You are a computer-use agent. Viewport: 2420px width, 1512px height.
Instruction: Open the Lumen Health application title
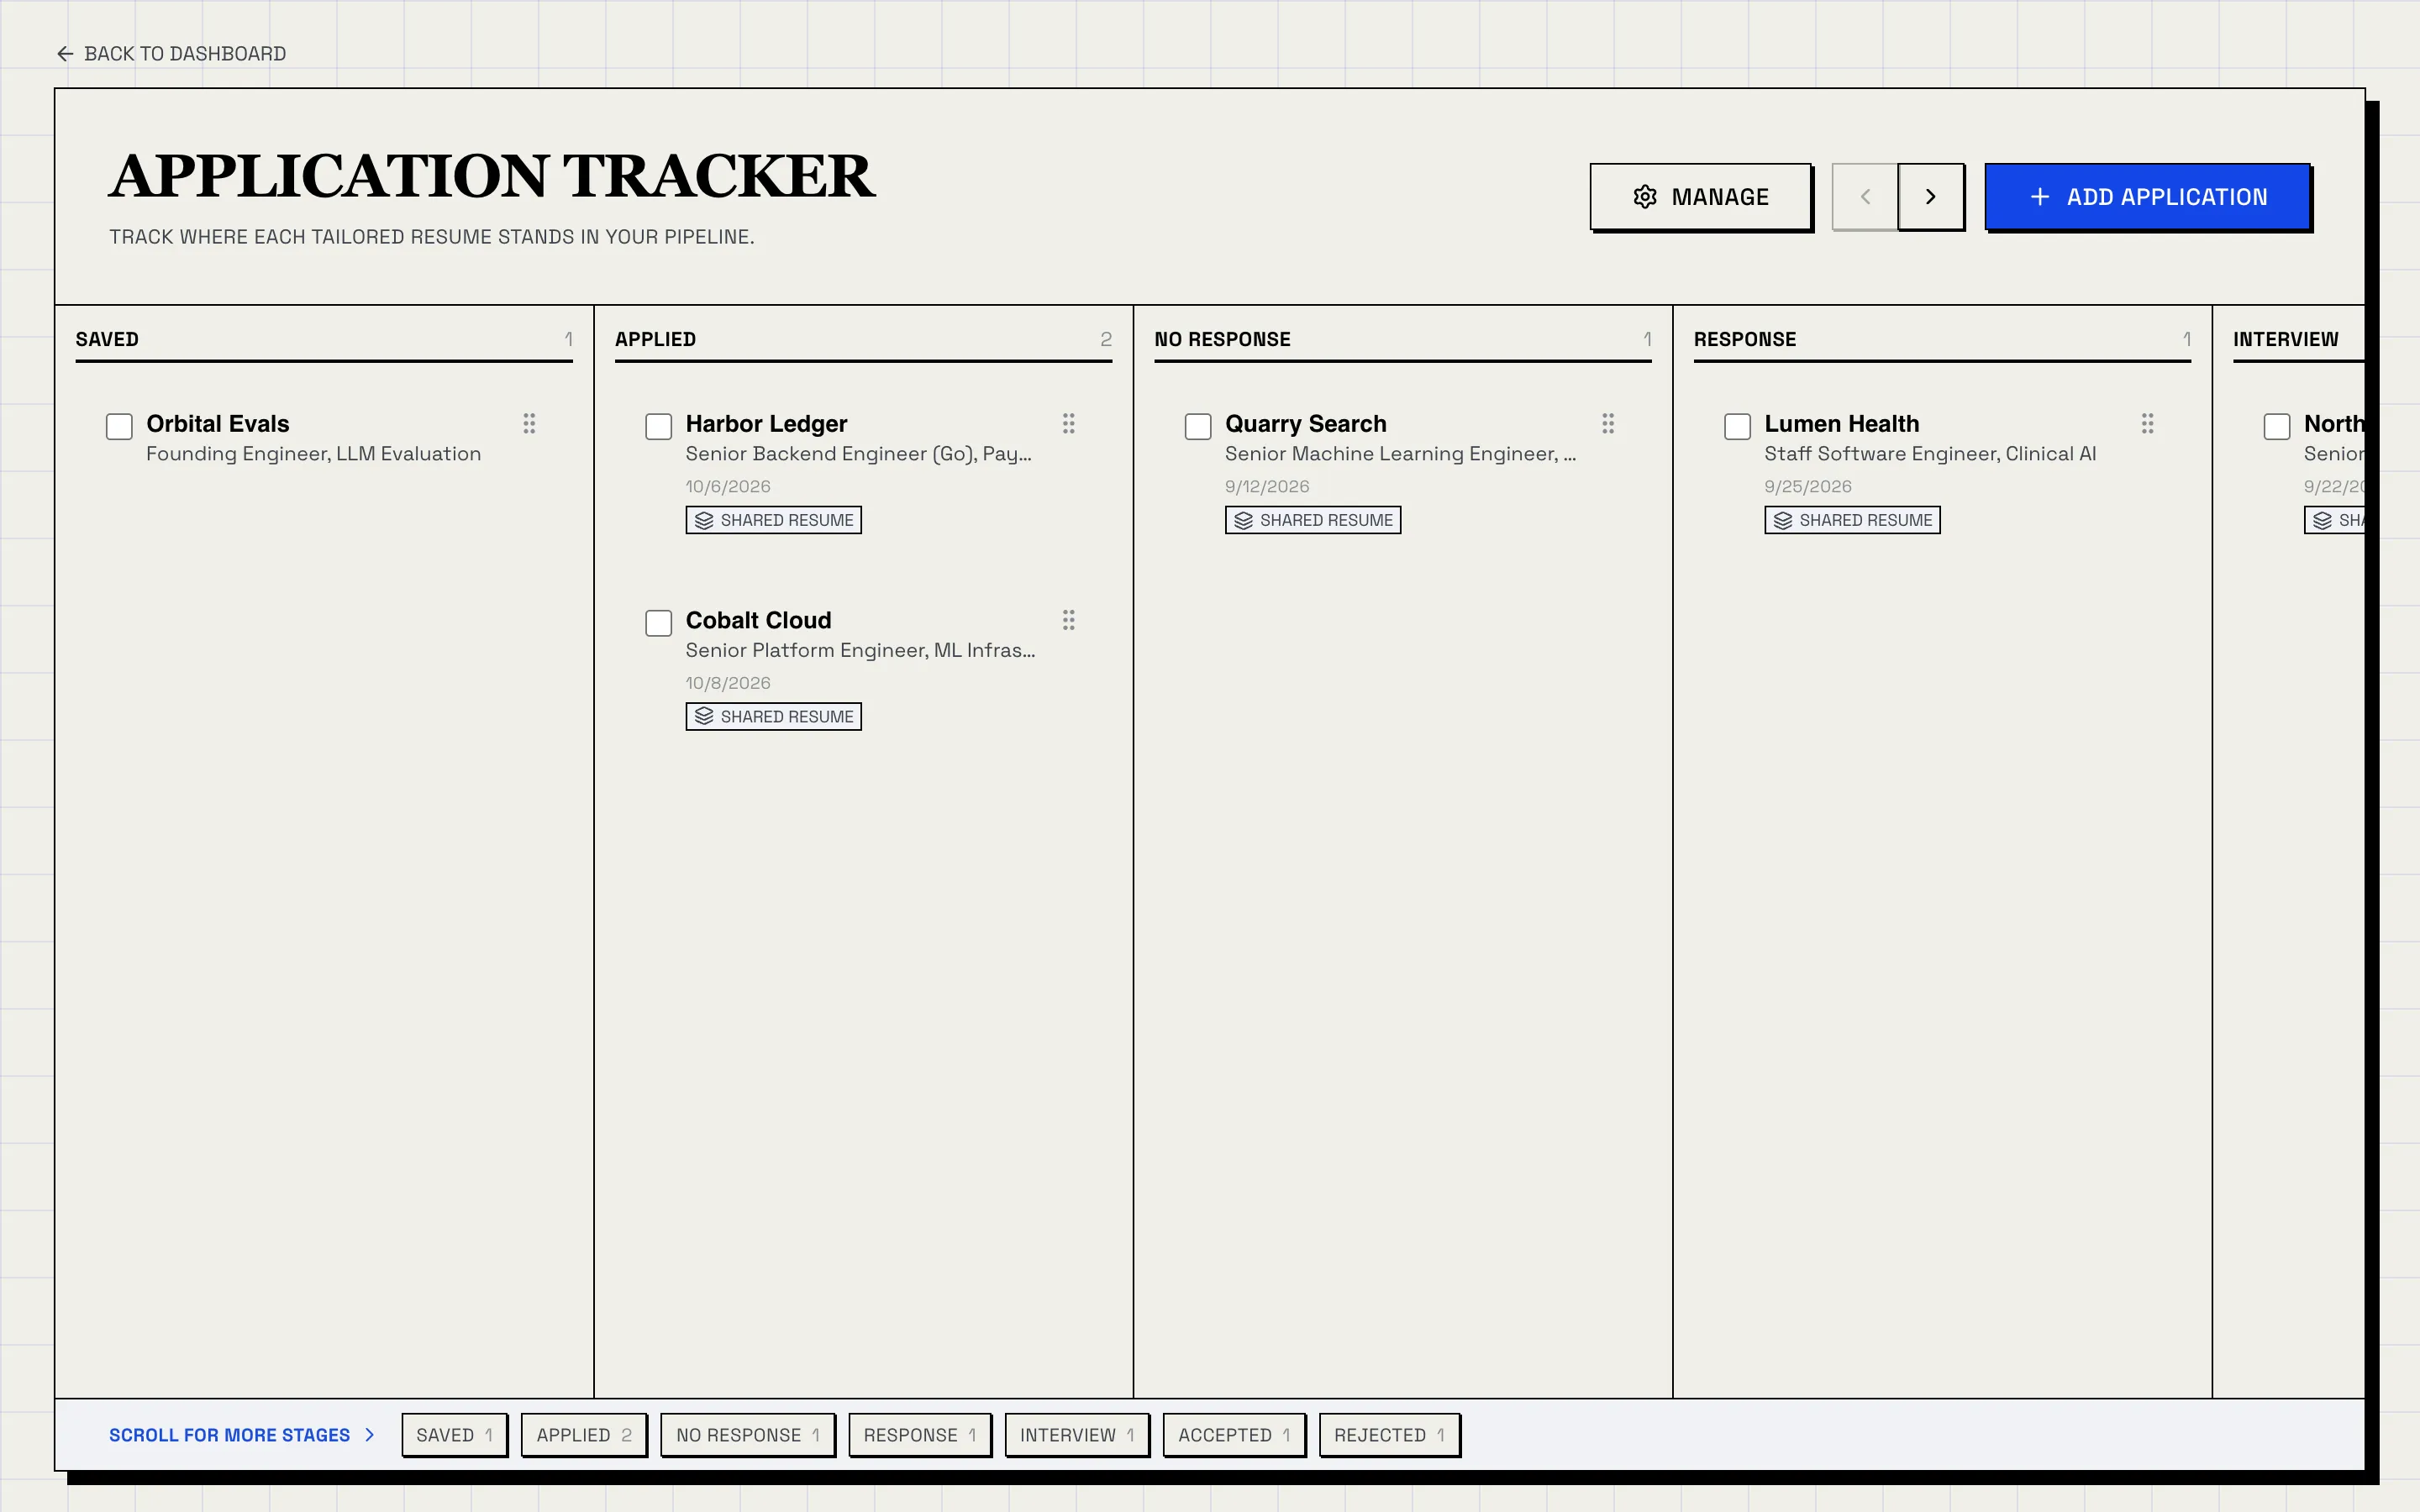[1841, 424]
